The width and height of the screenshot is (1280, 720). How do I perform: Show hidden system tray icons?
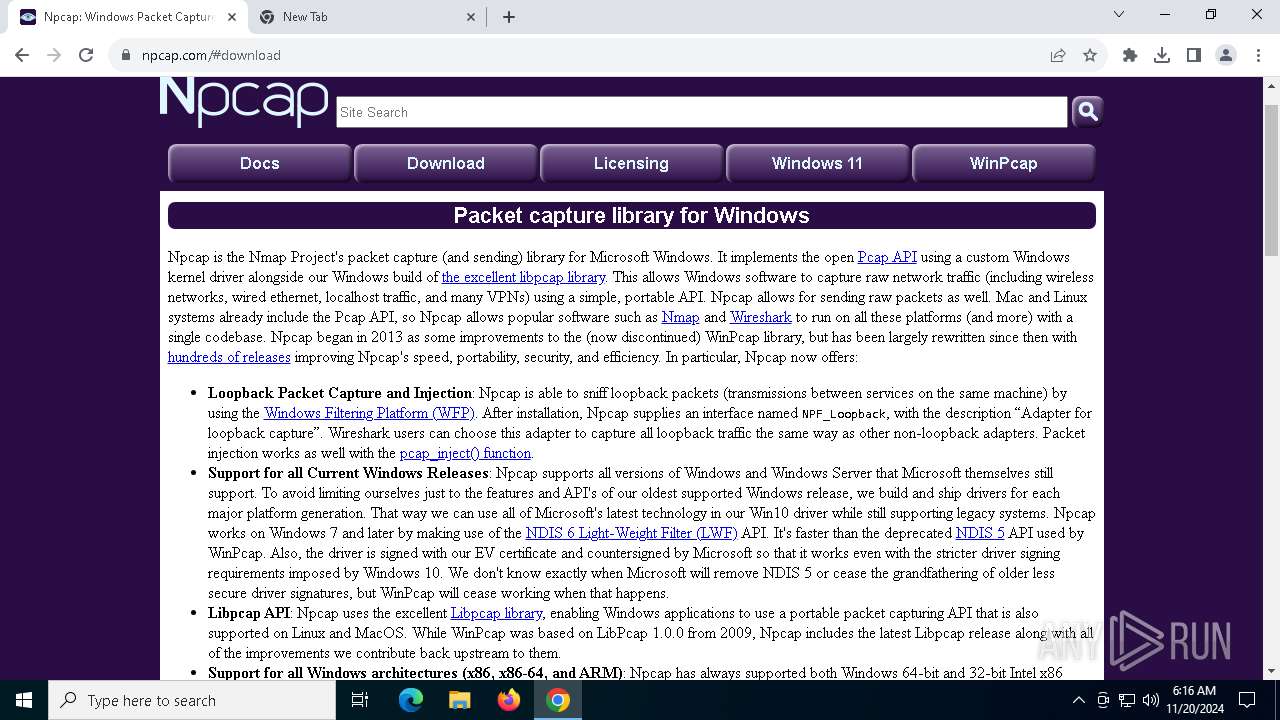pyautogui.click(x=1078, y=700)
